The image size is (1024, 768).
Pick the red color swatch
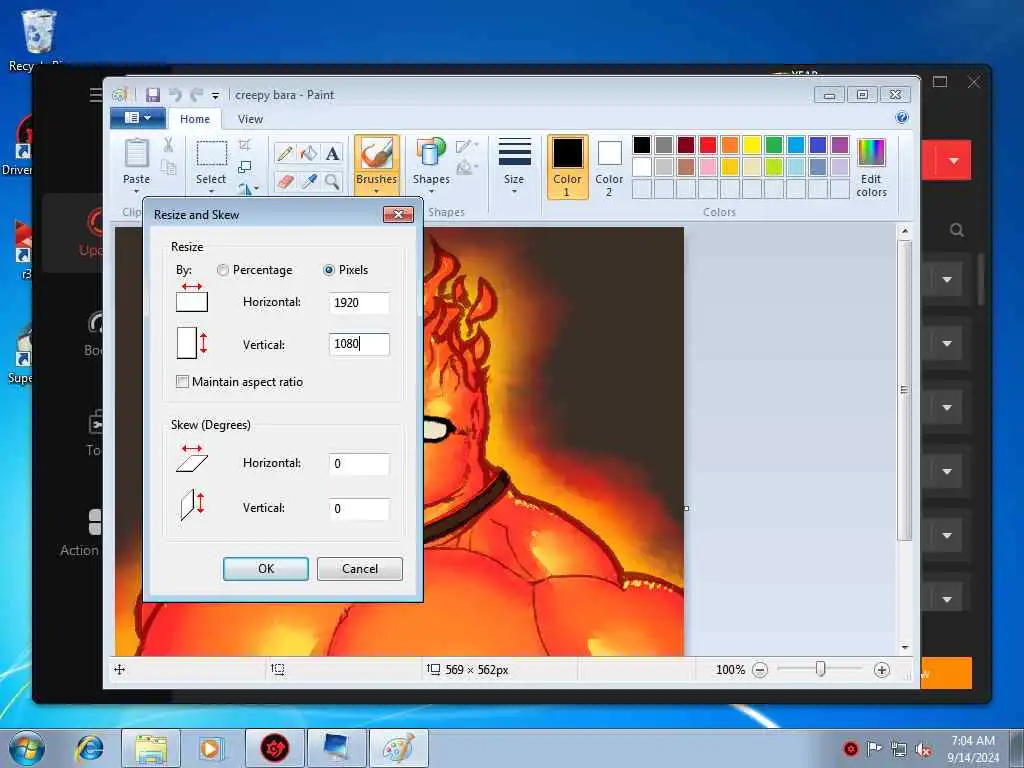pyautogui.click(x=707, y=144)
